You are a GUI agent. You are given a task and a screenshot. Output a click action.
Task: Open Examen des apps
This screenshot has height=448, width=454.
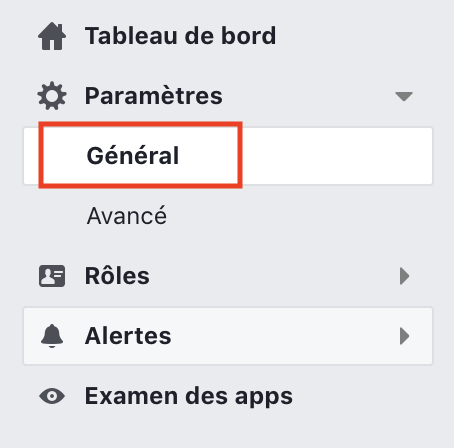(189, 396)
